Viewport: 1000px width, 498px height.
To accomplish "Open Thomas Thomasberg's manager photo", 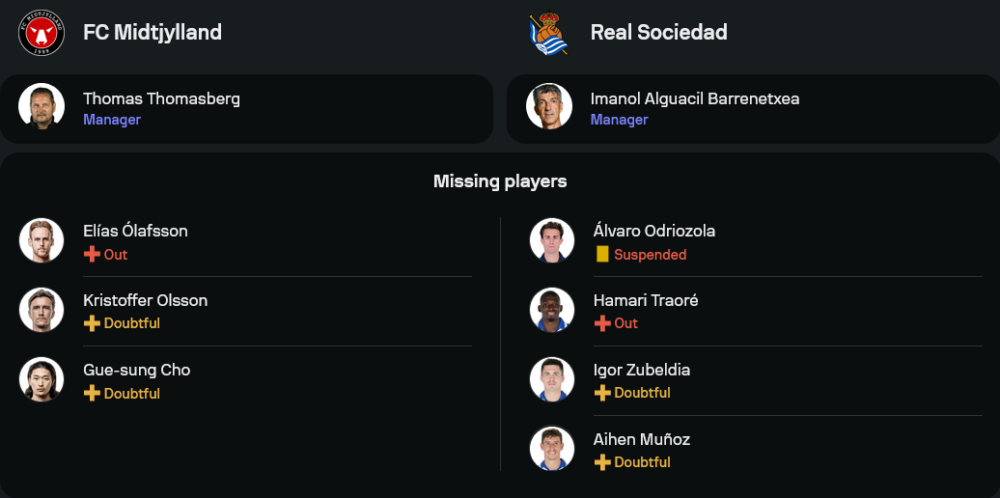I will click(41, 107).
